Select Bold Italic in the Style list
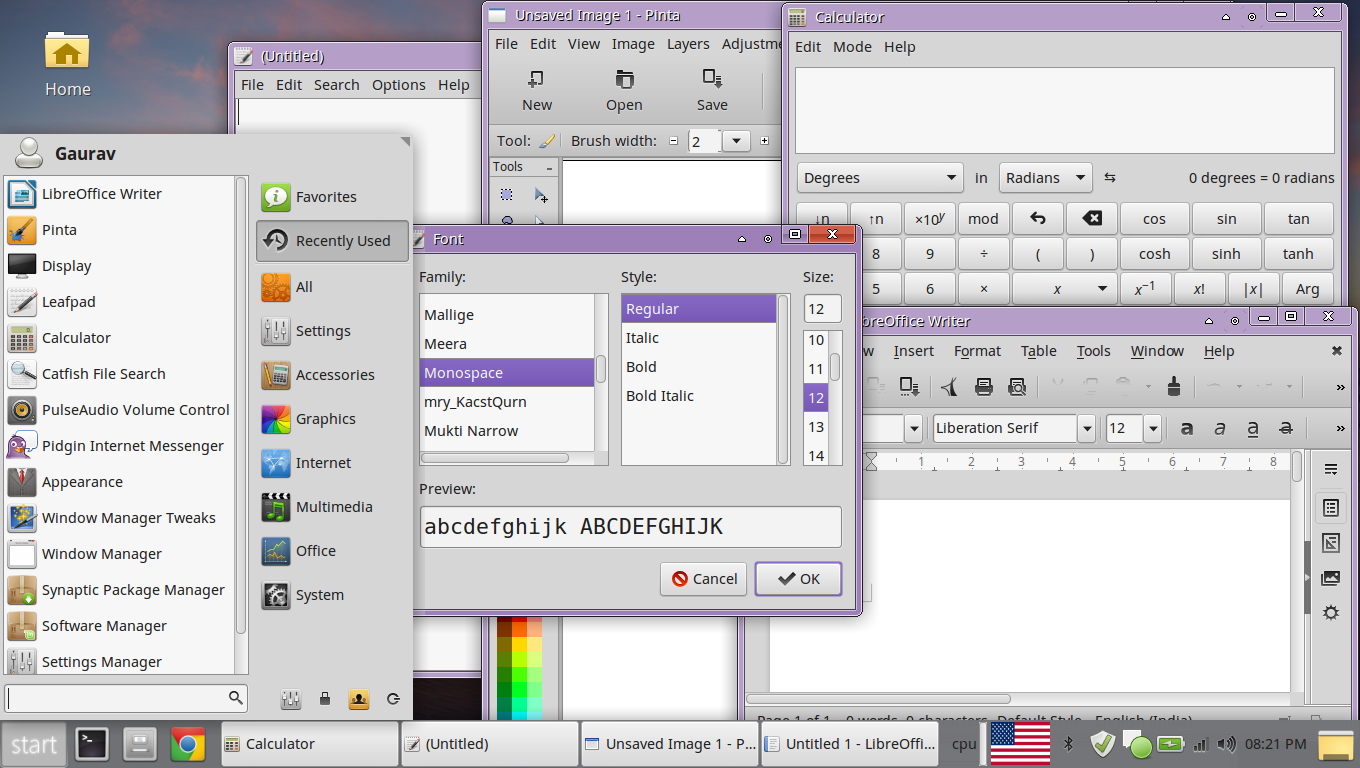Viewport: 1360px width, 768px height. (660, 396)
